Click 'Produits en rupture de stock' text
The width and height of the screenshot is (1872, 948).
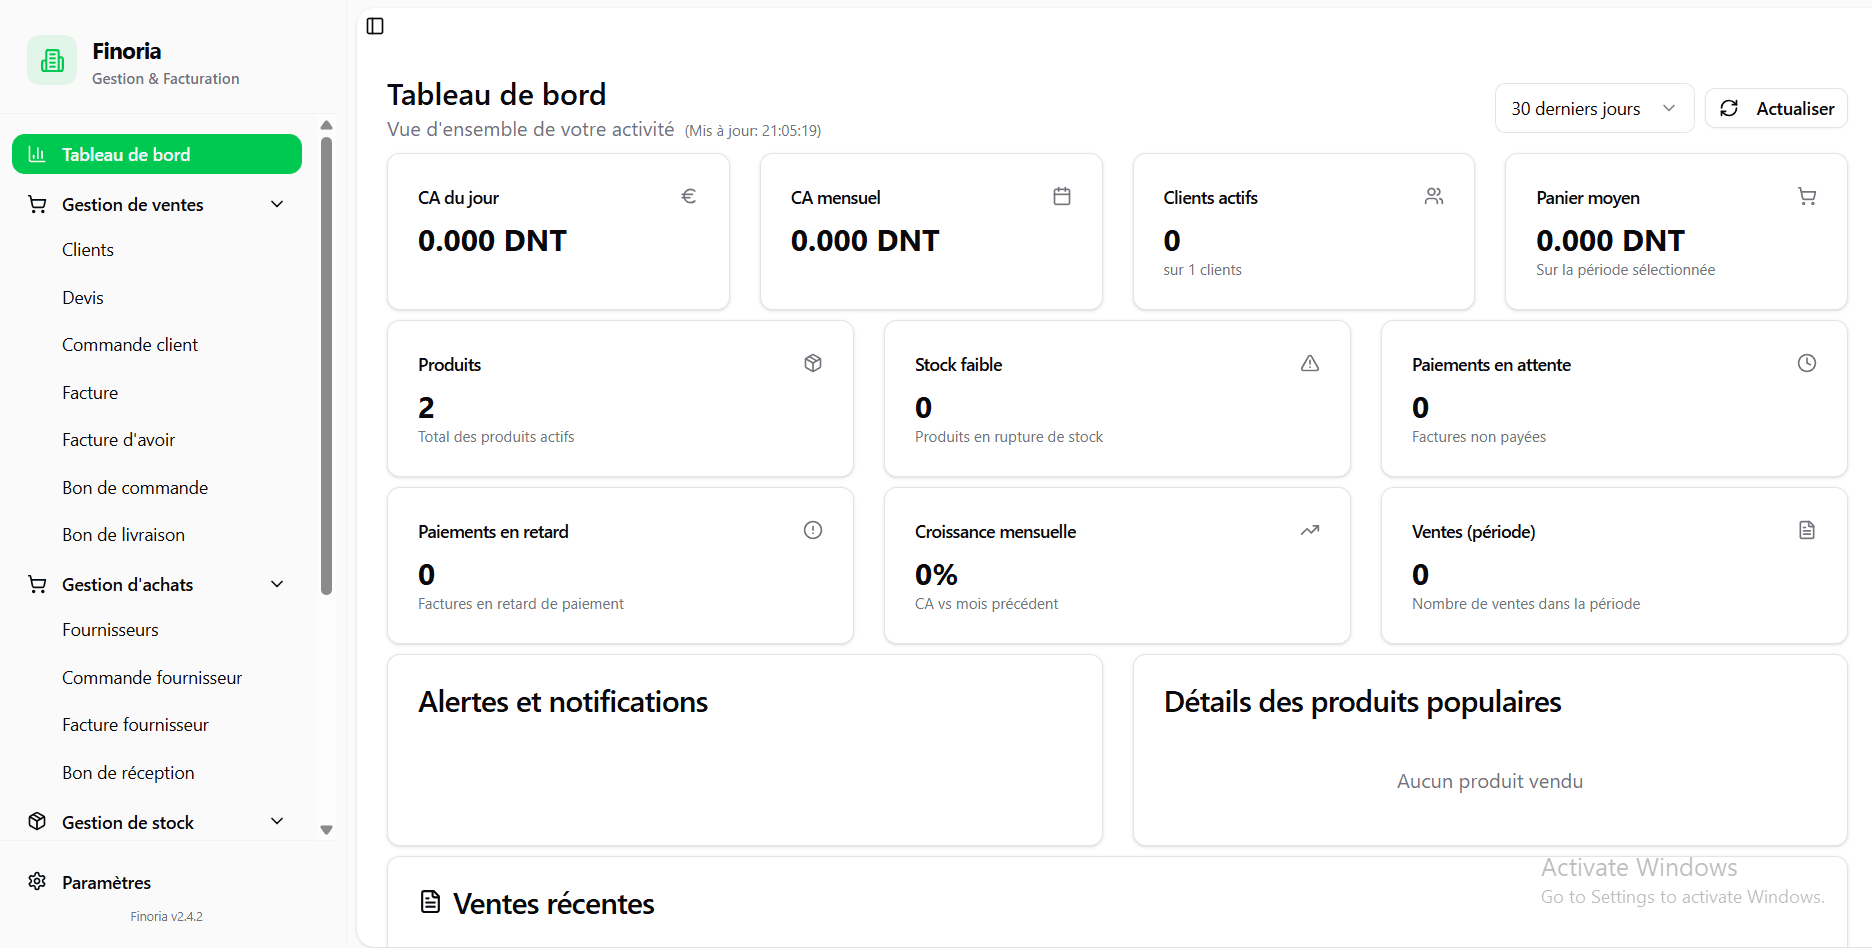1009,437
